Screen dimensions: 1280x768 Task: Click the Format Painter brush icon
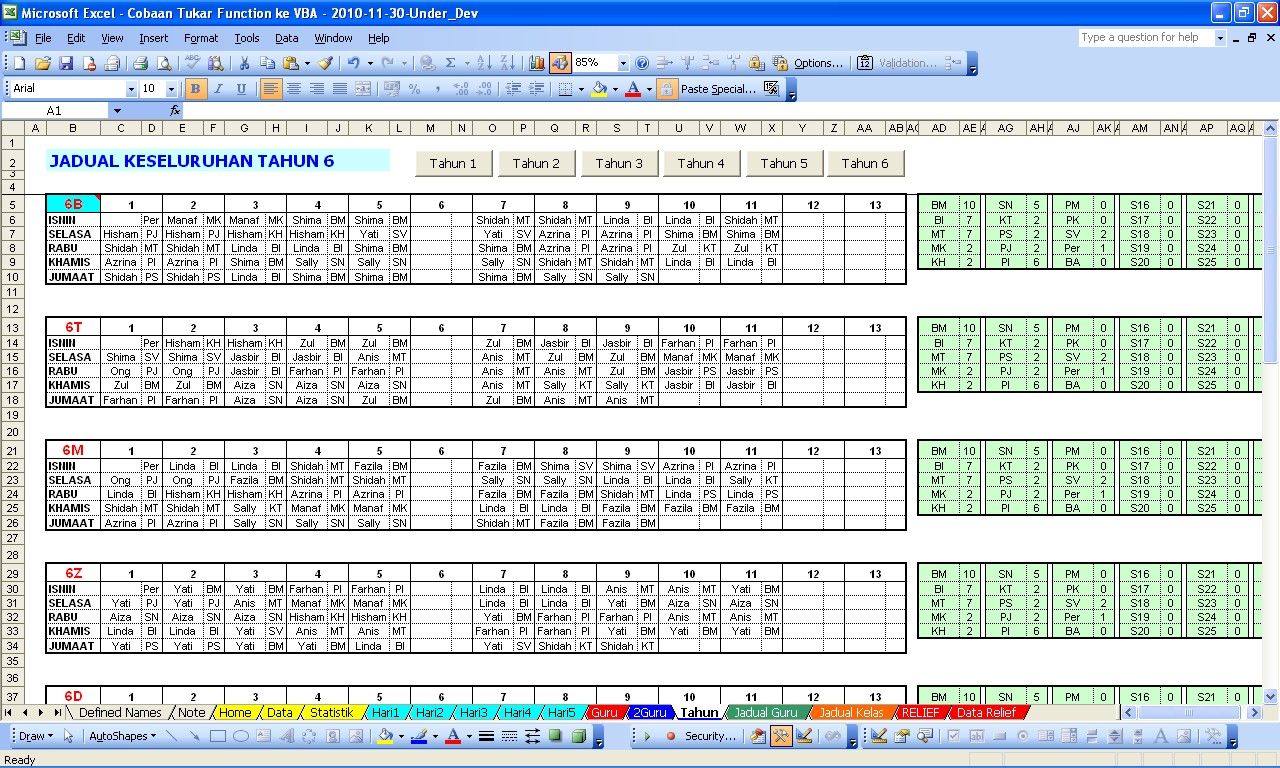coord(325,63)
